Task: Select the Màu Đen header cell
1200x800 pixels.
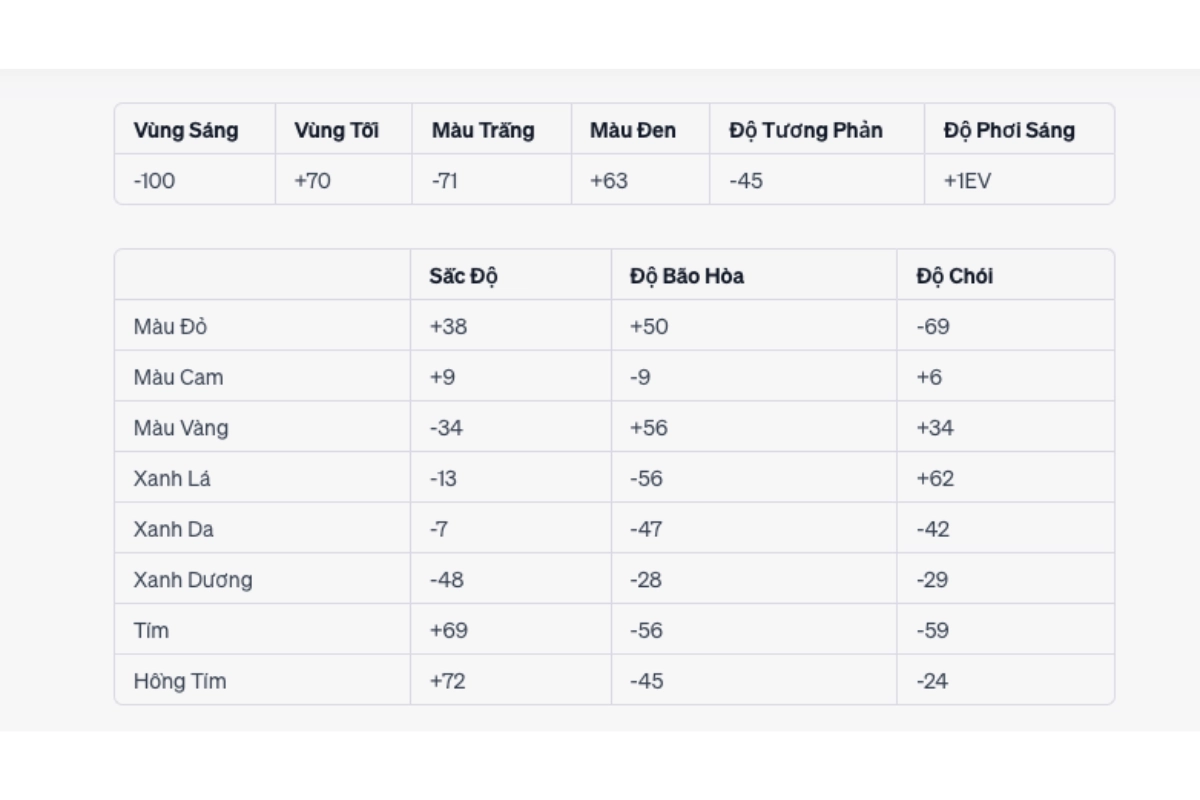Action: (633, 130)
